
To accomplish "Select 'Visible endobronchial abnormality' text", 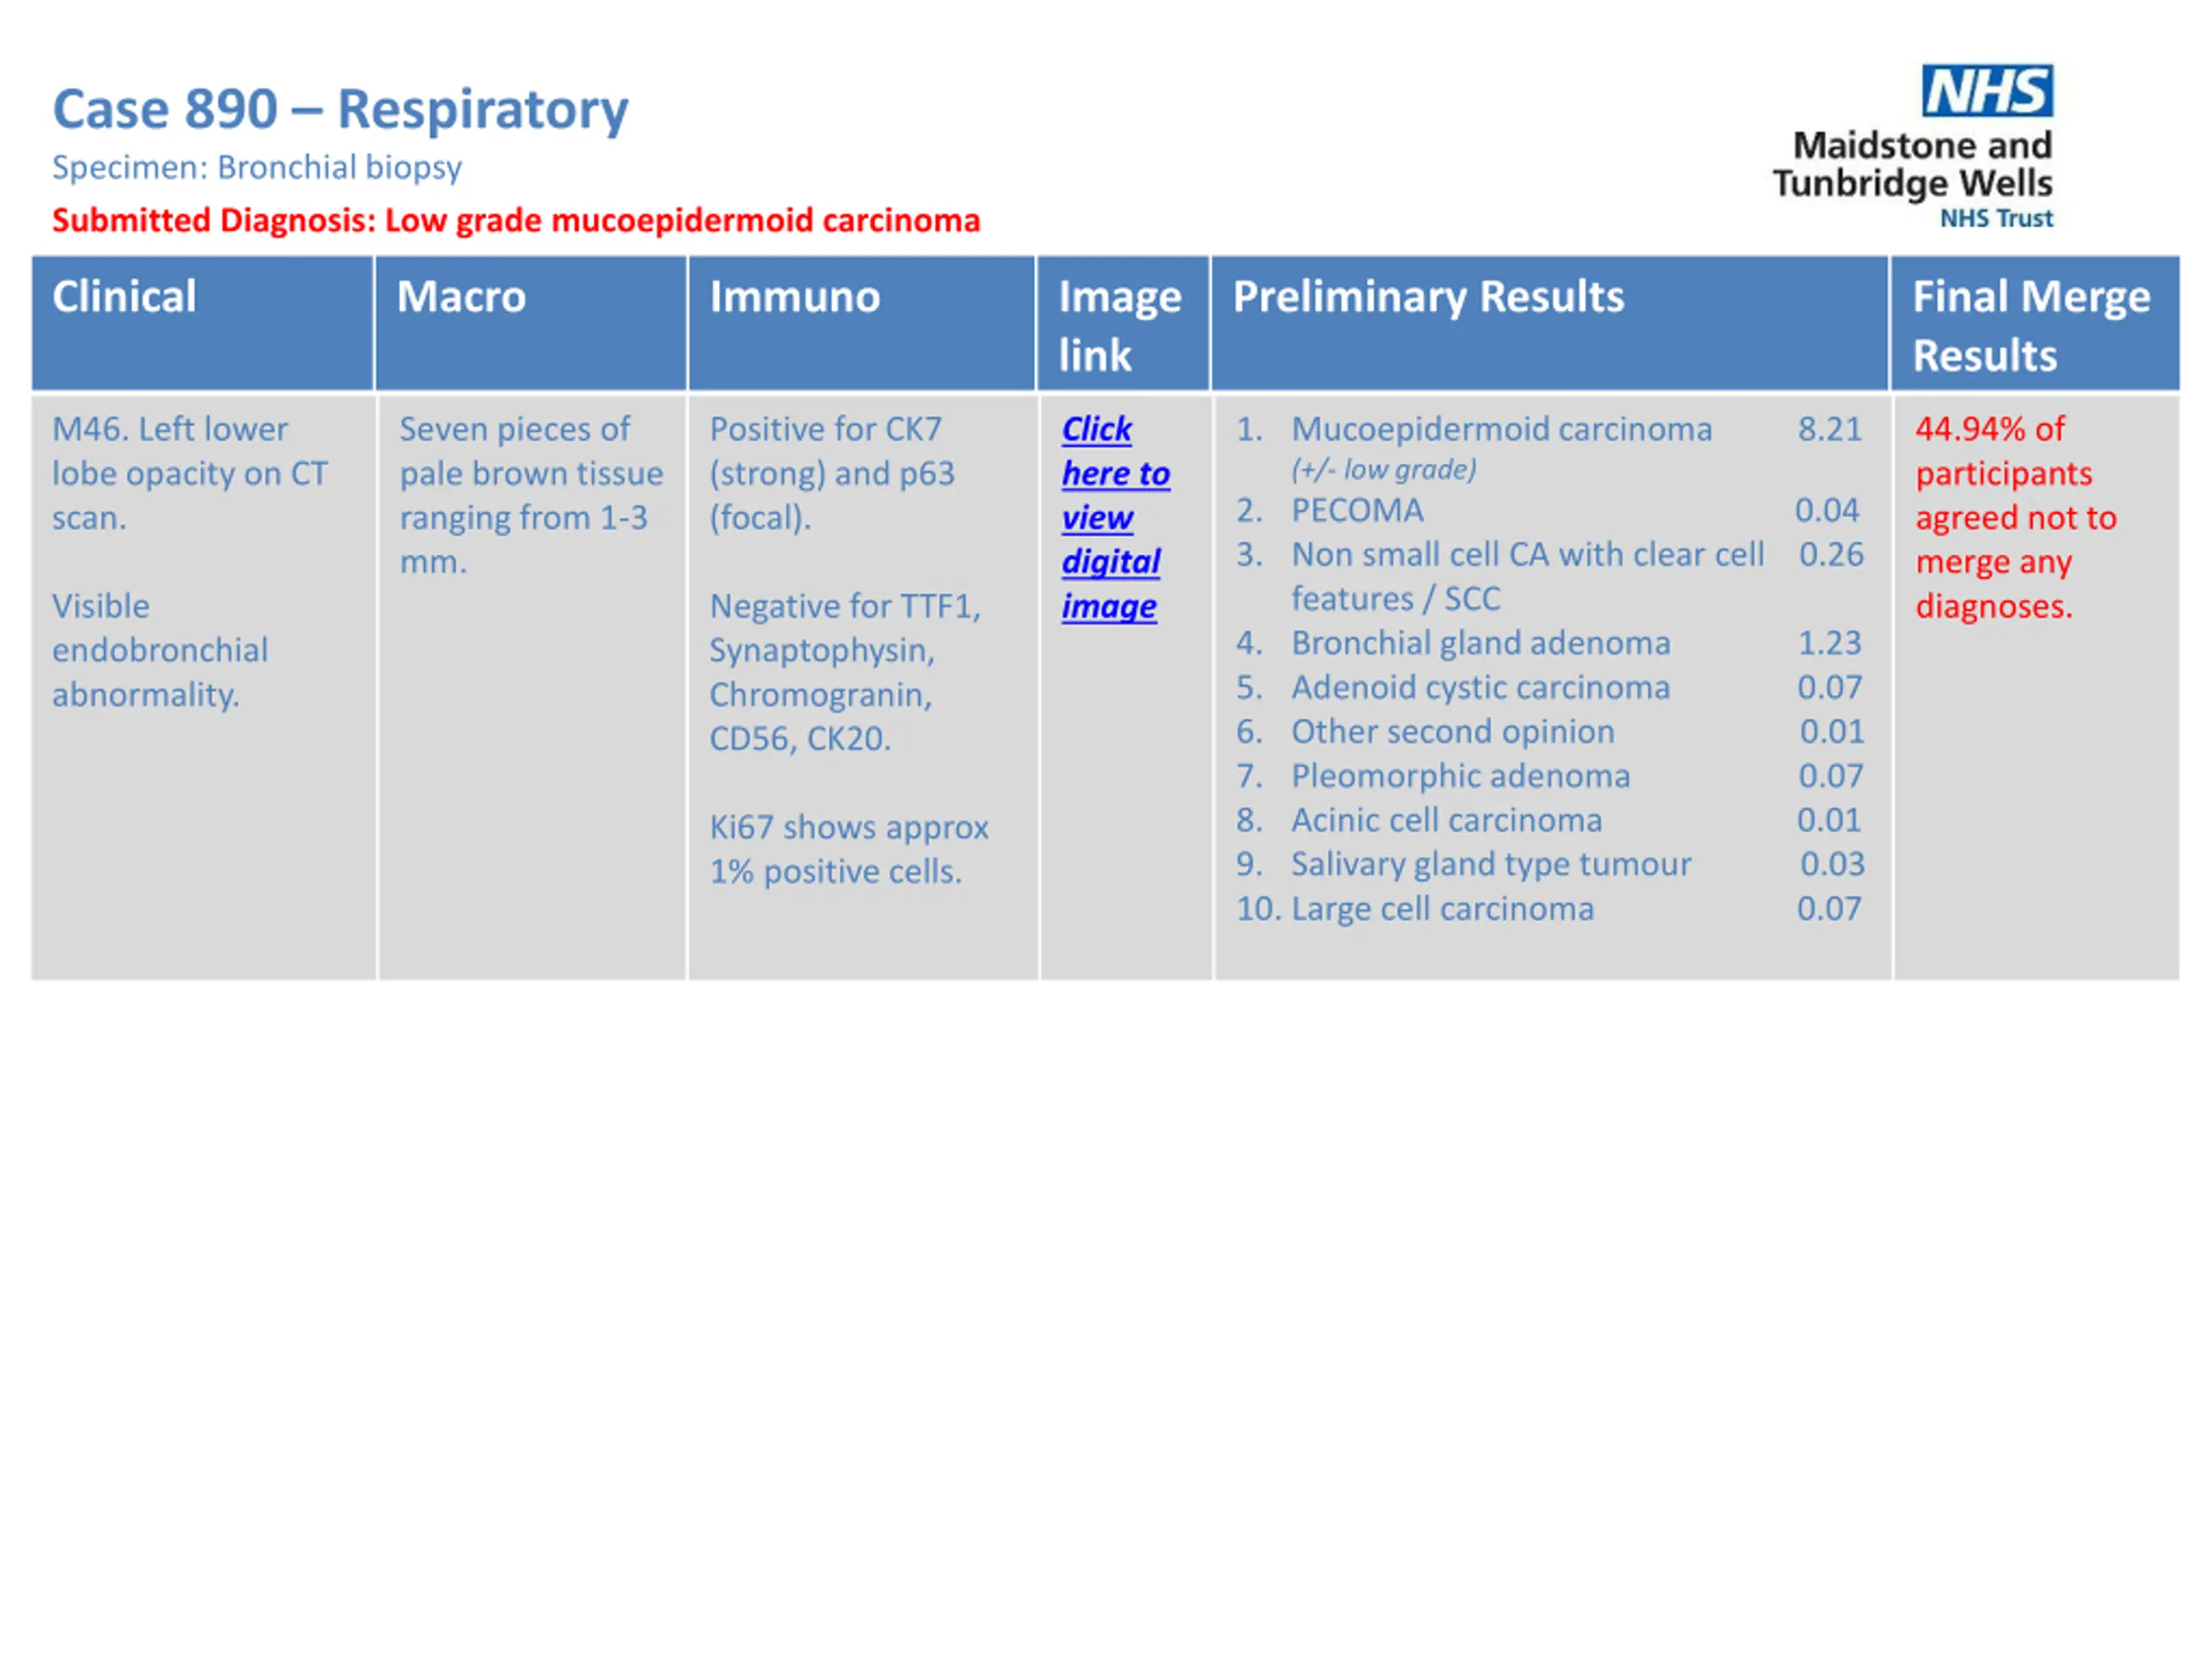I will click(160, 651).
